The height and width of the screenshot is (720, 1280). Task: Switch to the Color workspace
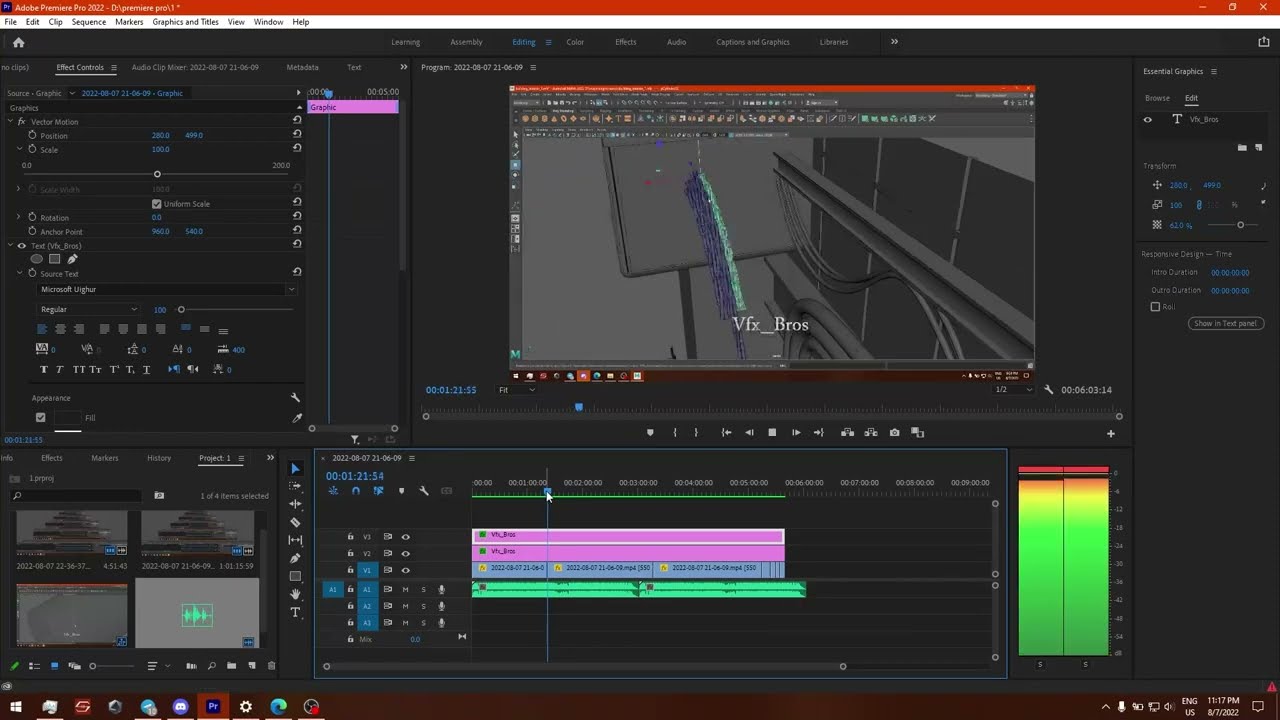pyautogui.click(x=575, y=42)
